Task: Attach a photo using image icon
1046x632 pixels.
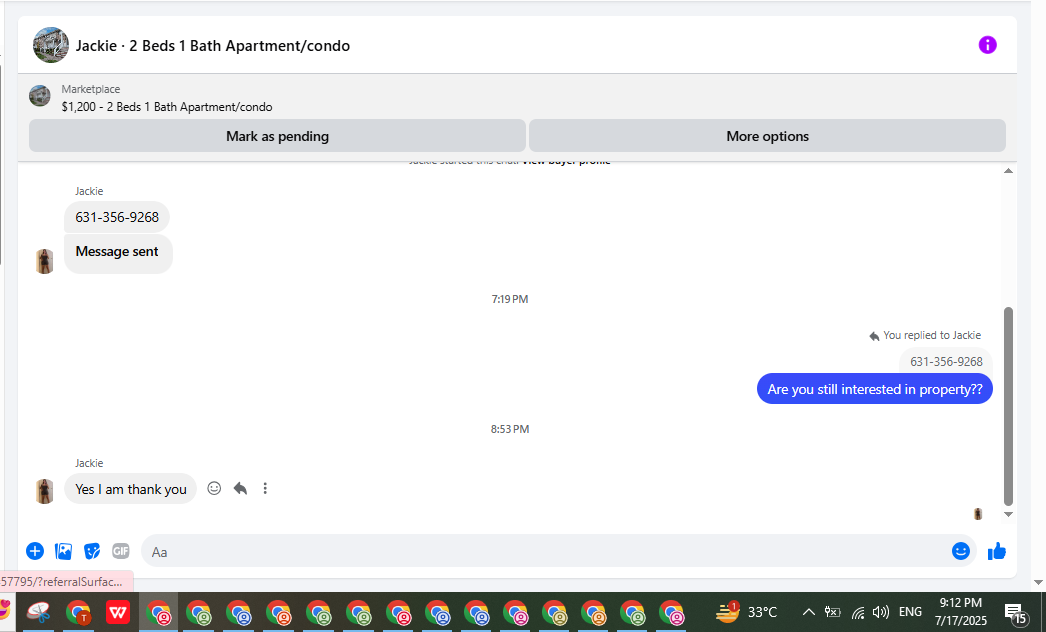Action: [63, 551]
